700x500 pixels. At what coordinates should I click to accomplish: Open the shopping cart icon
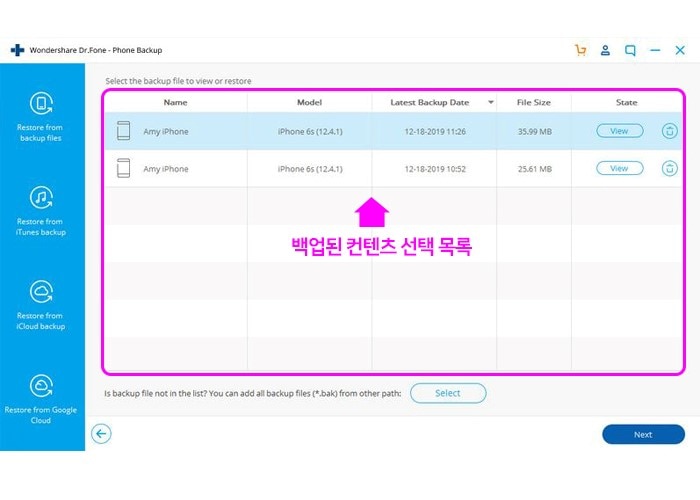coord(580,50)
